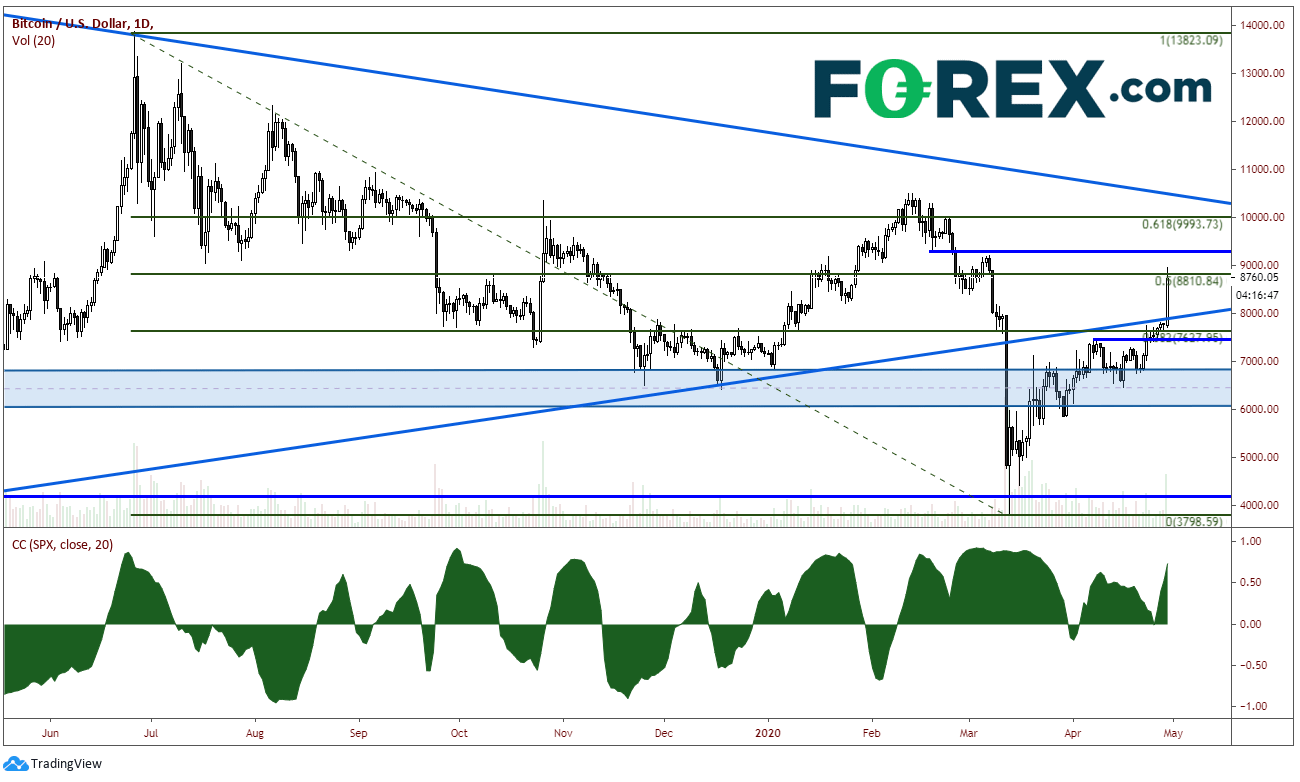Click the -1.00 correlation axis label
Image resolution: width=1300 pixels, height=782 pixels.
(x=1251, y=706)
